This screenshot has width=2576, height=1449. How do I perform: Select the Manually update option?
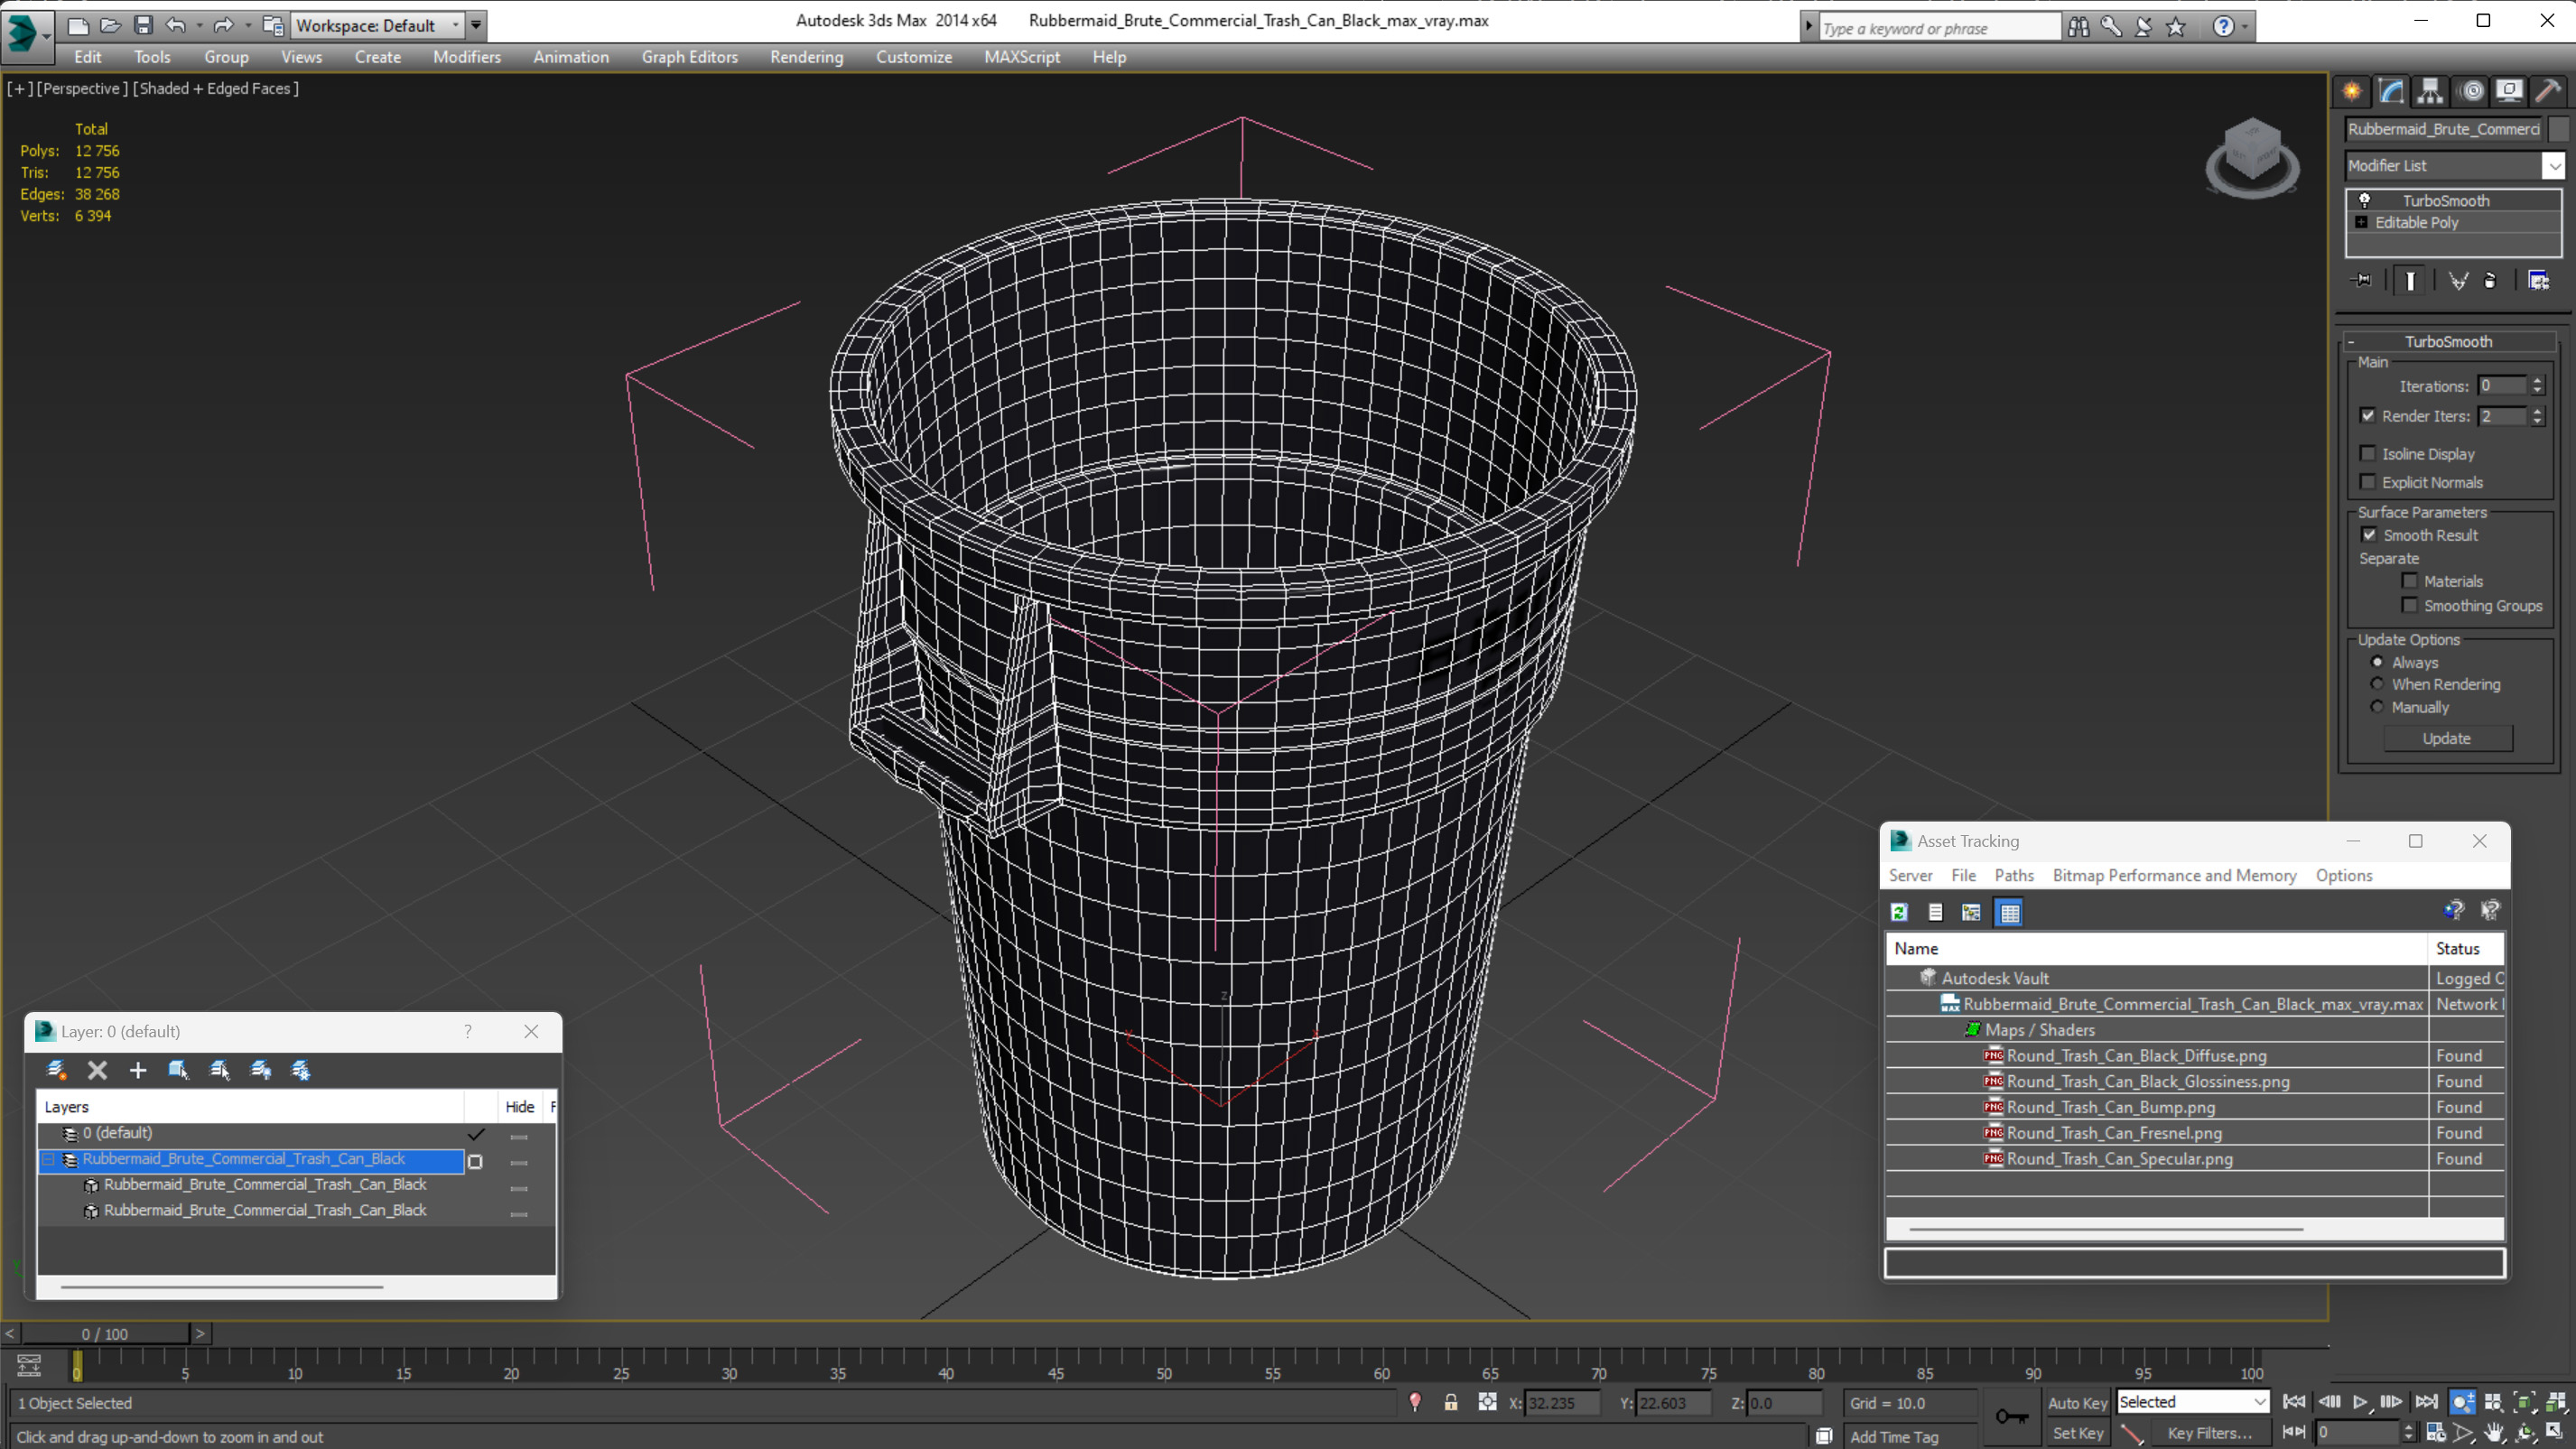click(x=2377, y=706)
